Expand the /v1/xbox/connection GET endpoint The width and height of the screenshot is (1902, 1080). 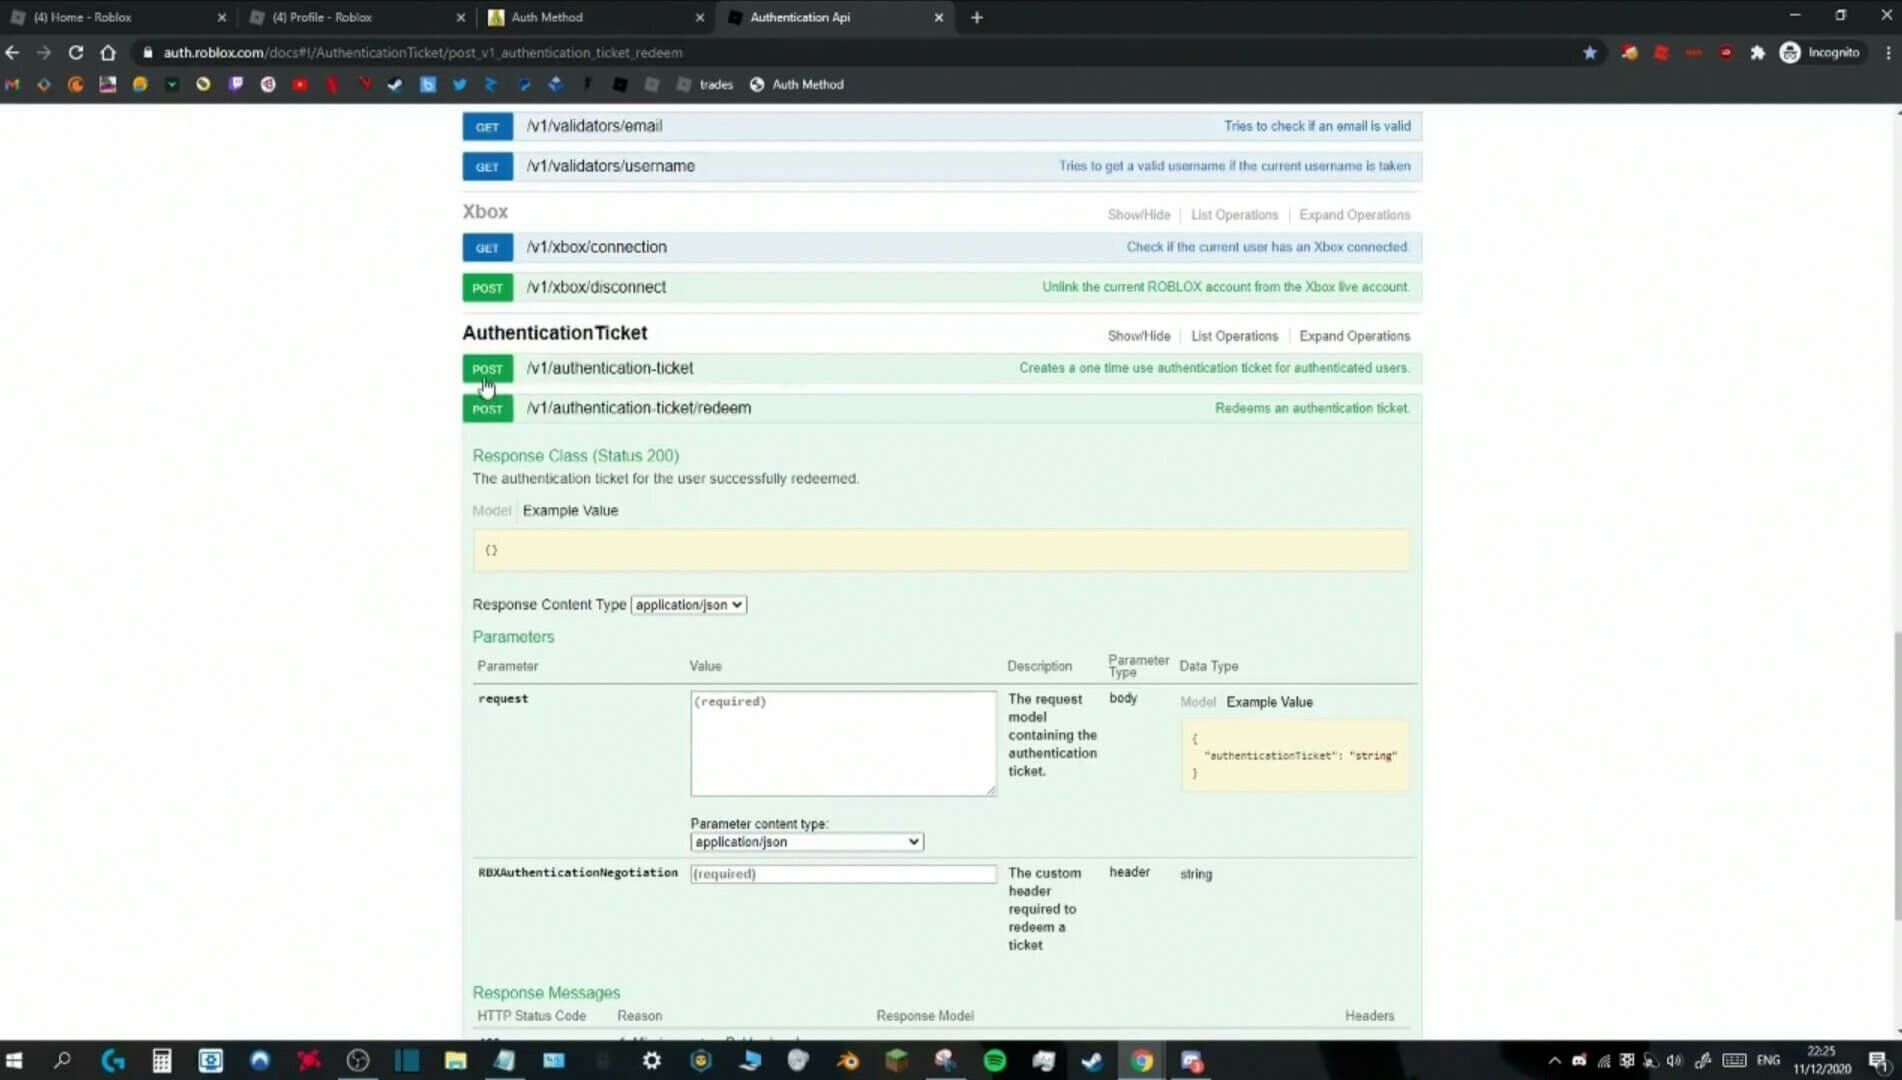[596, 247]
